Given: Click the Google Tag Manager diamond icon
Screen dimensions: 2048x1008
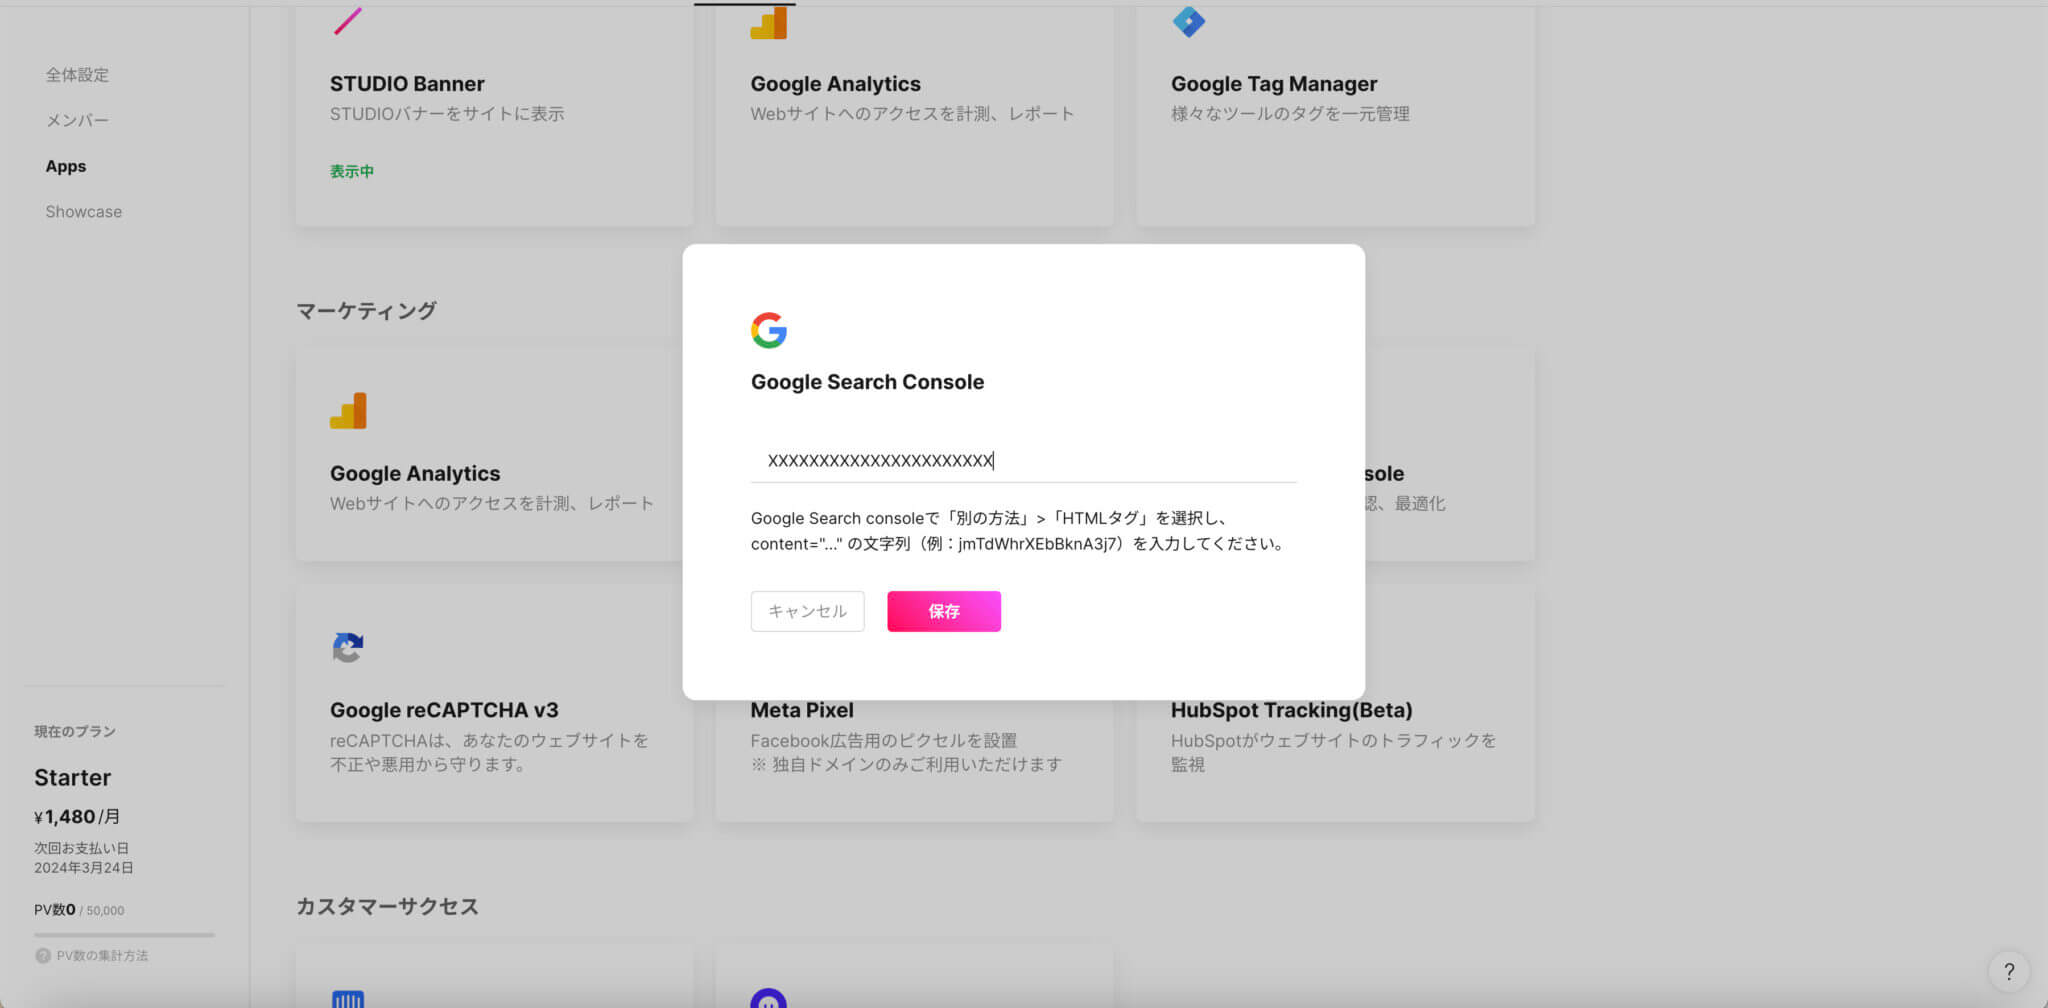Looking at the screenshot, I should [x=1189, y=21].
